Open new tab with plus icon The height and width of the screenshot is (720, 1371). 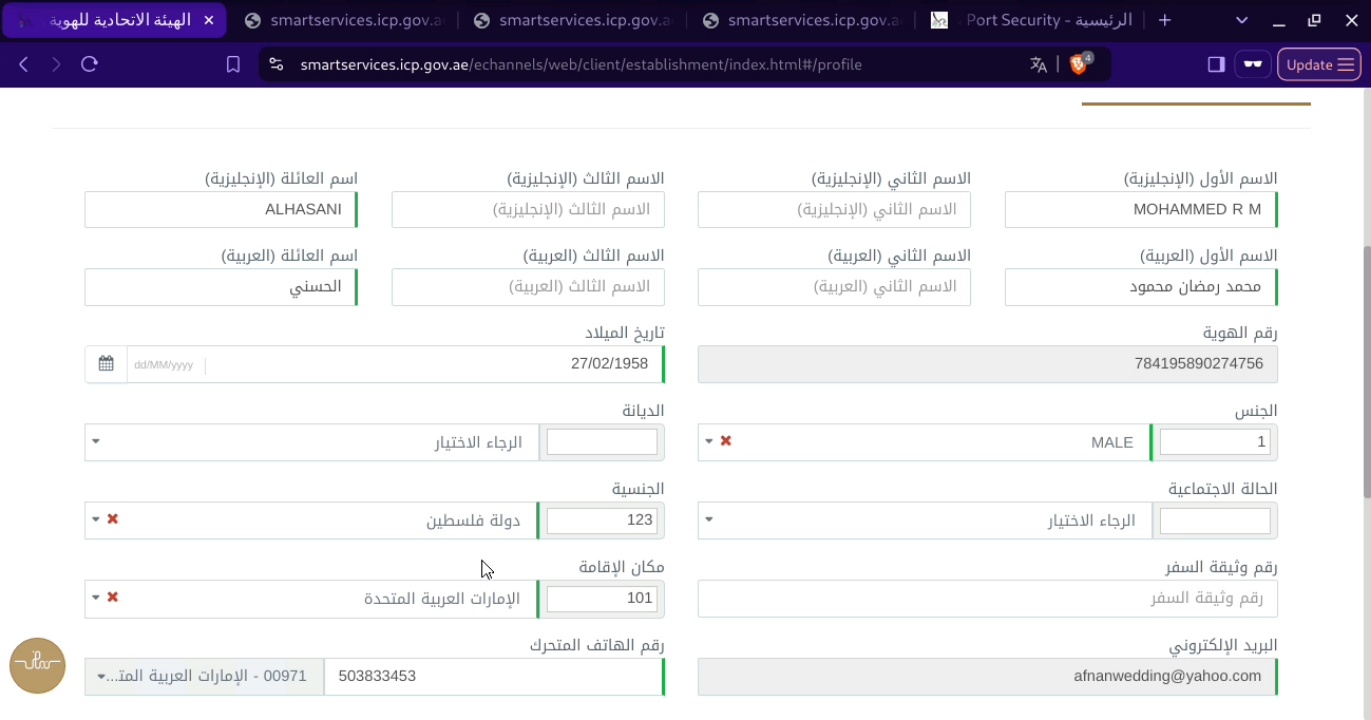1164,20
